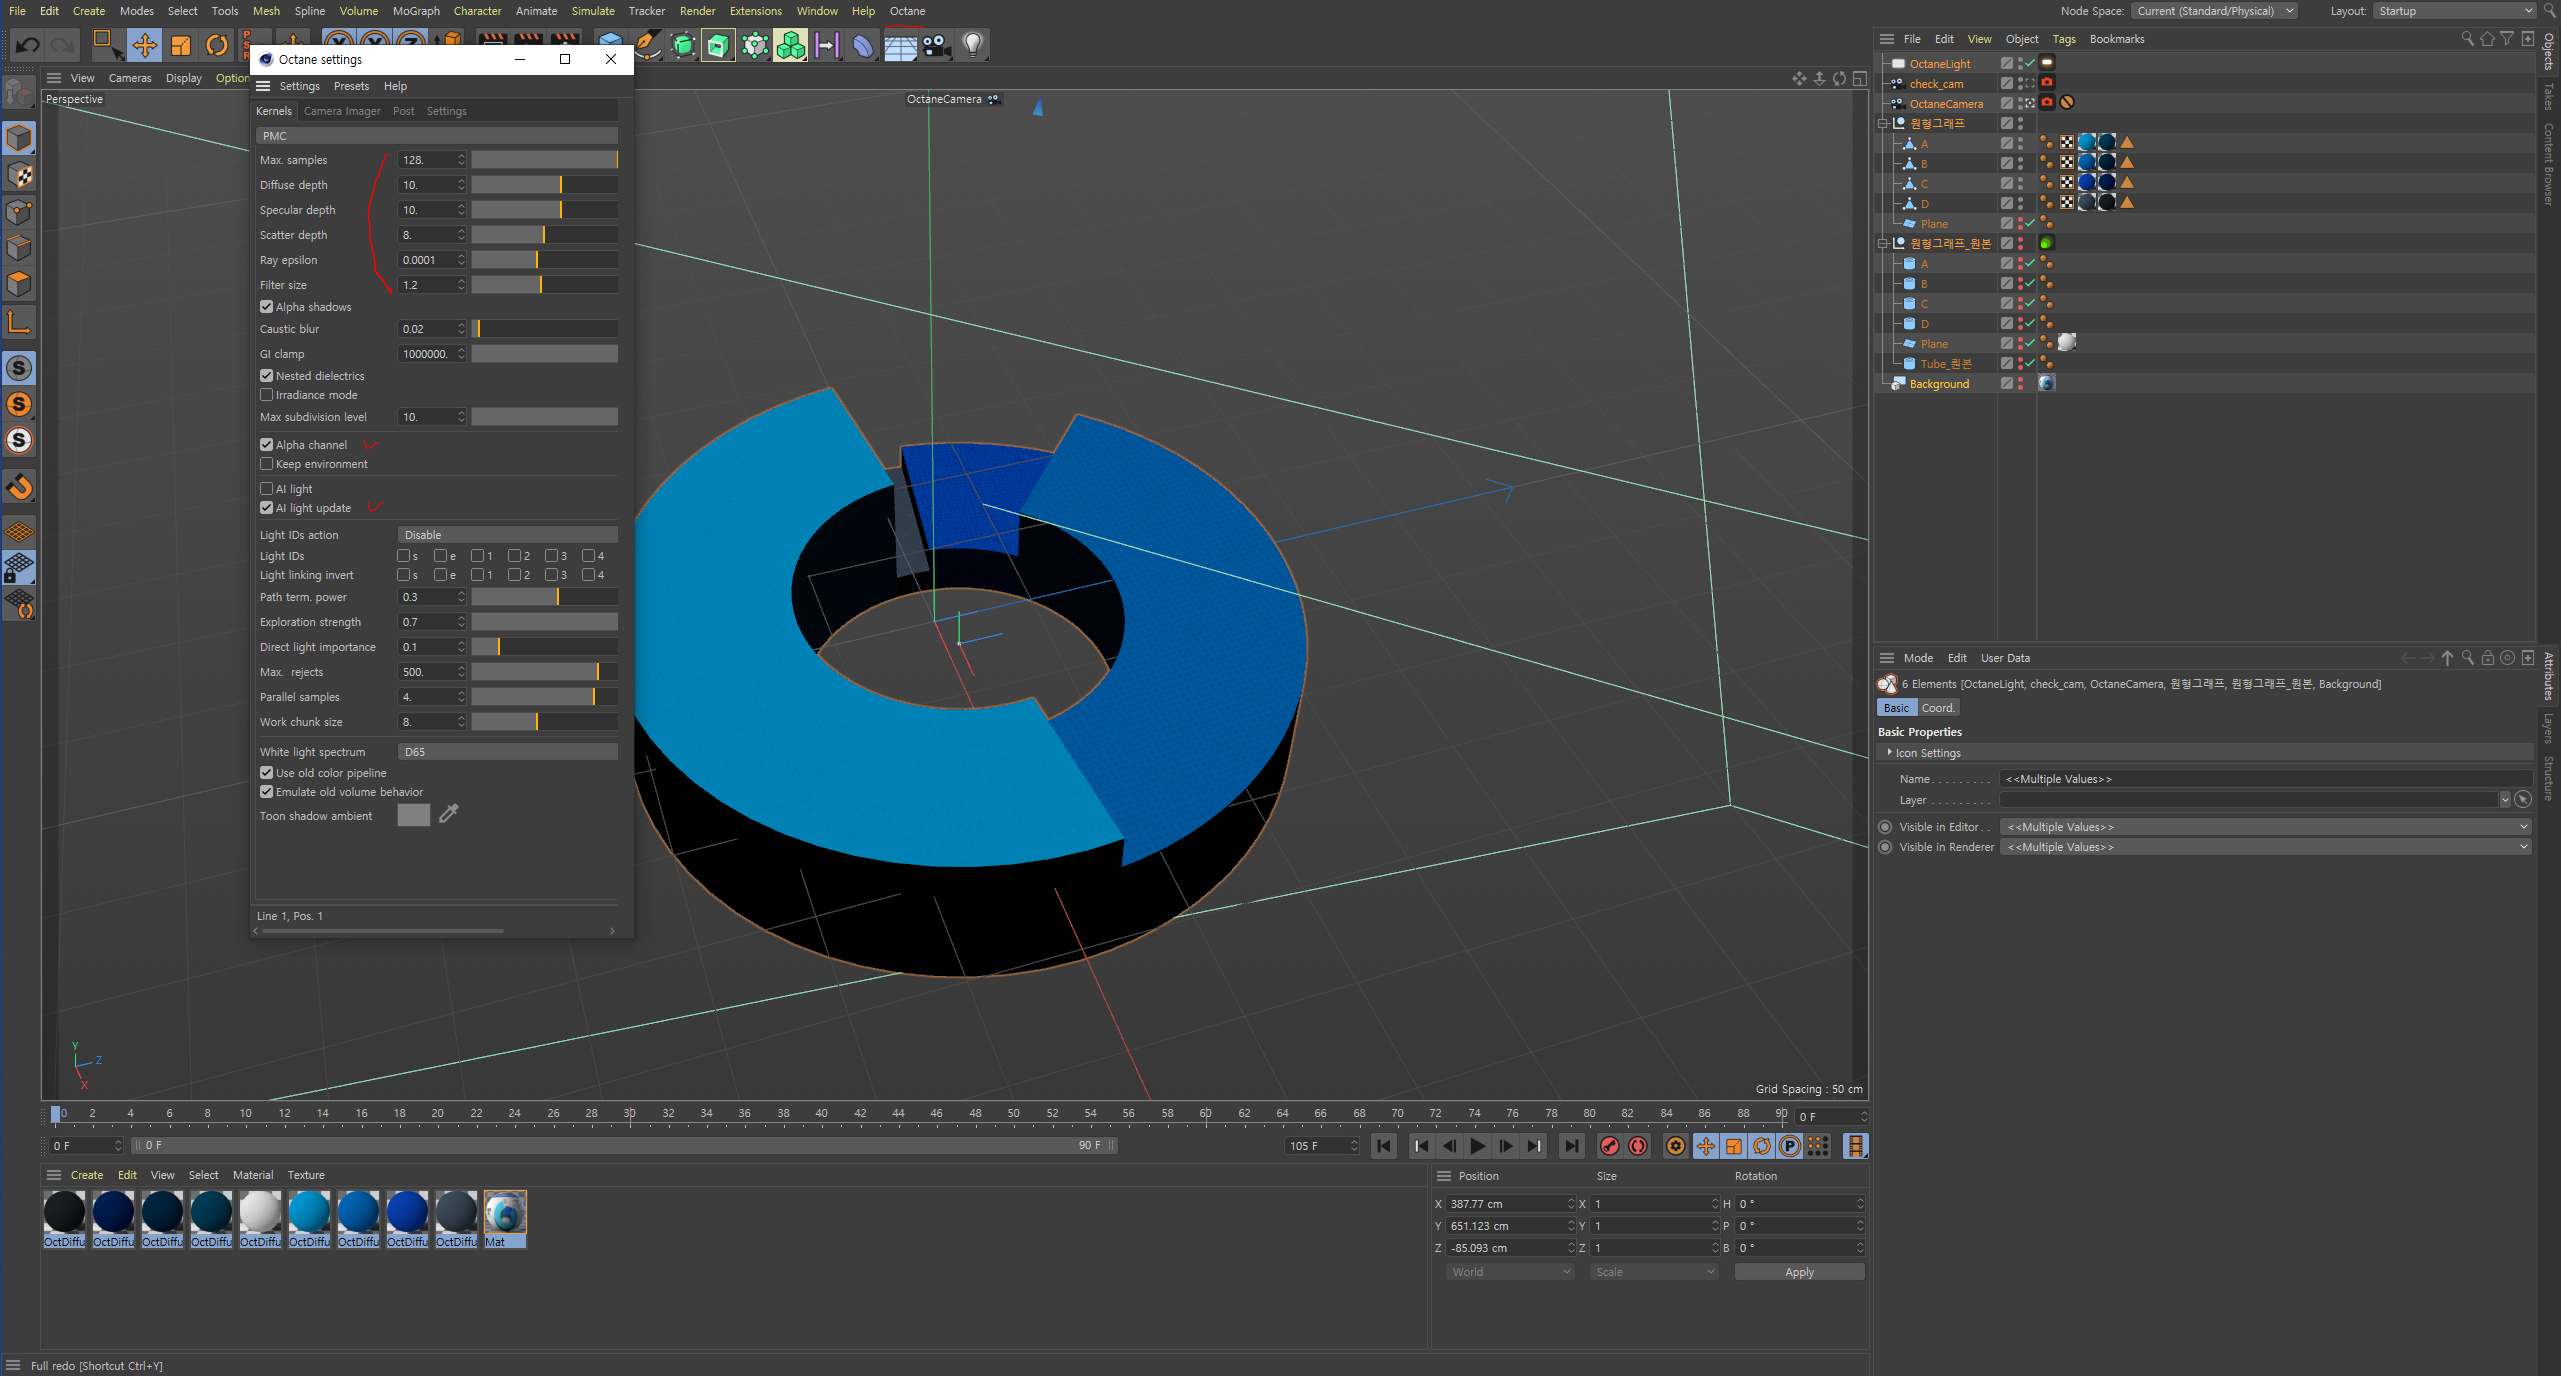The width and height of the screenshot is (2561, 1376).
Task: Toggle Use old color pipeline
Action: tap(266, 773)
